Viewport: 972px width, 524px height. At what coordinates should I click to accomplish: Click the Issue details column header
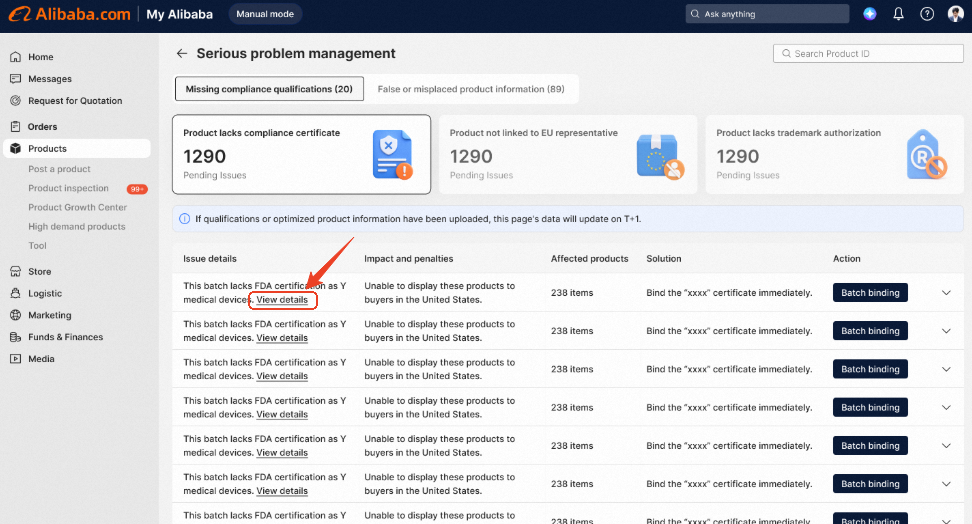[210, 259]
